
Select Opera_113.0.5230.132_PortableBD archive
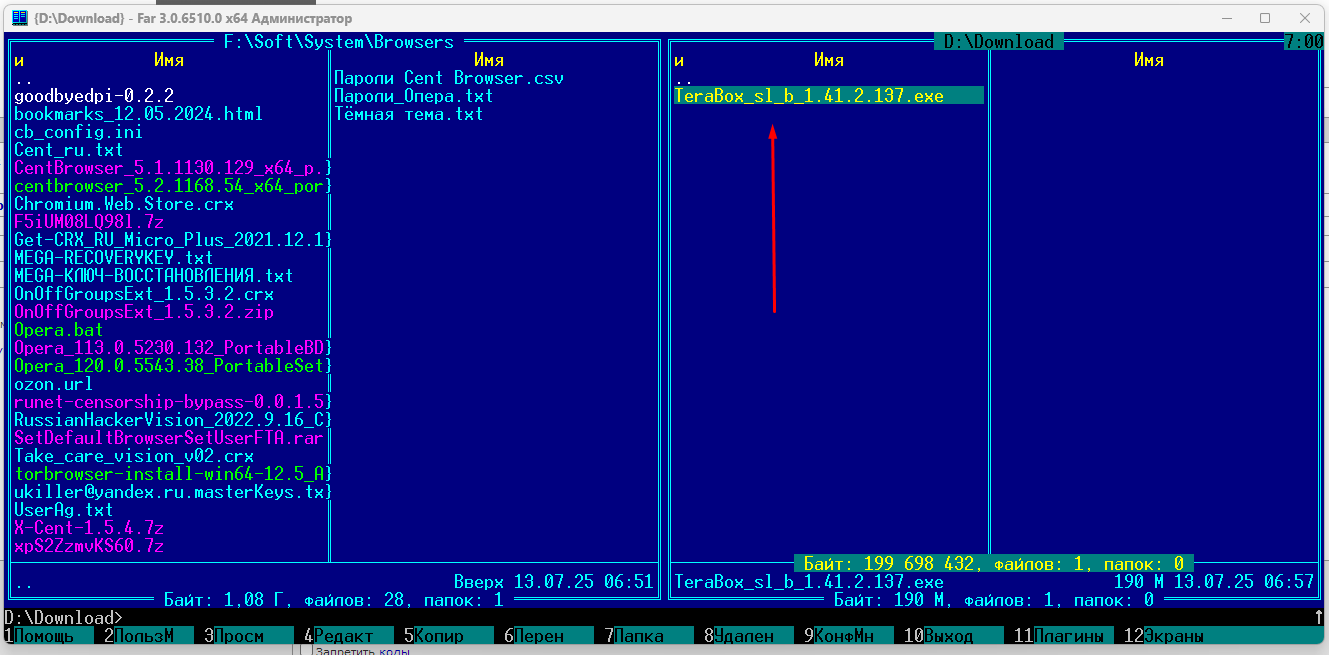click(171, 348)
